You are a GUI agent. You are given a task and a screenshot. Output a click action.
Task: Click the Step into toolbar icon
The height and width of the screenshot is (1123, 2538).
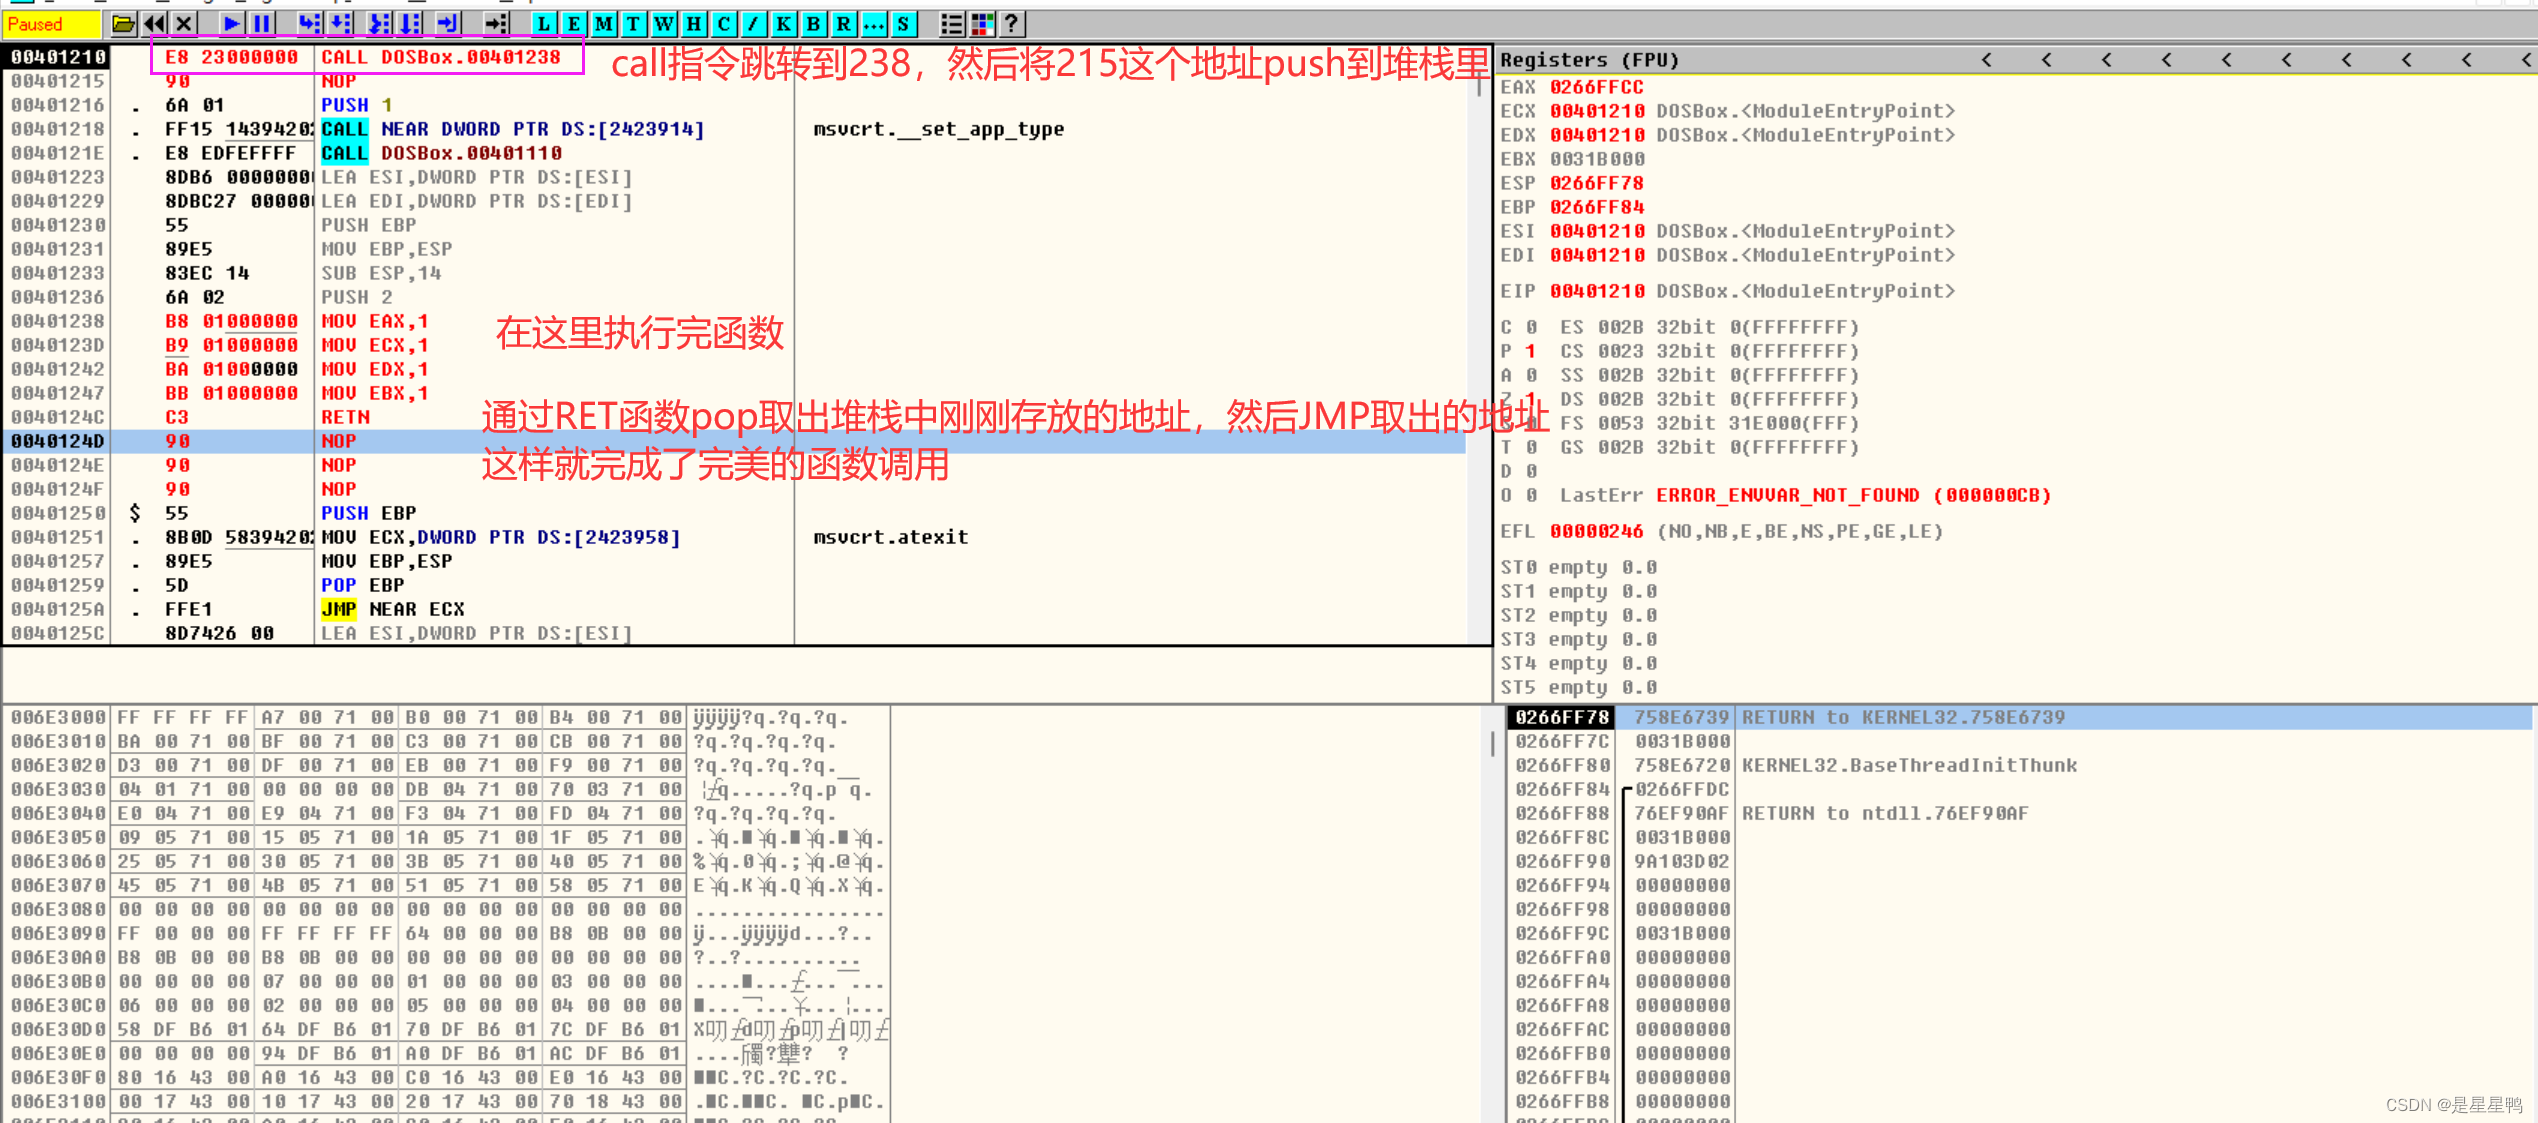[310, 23]
